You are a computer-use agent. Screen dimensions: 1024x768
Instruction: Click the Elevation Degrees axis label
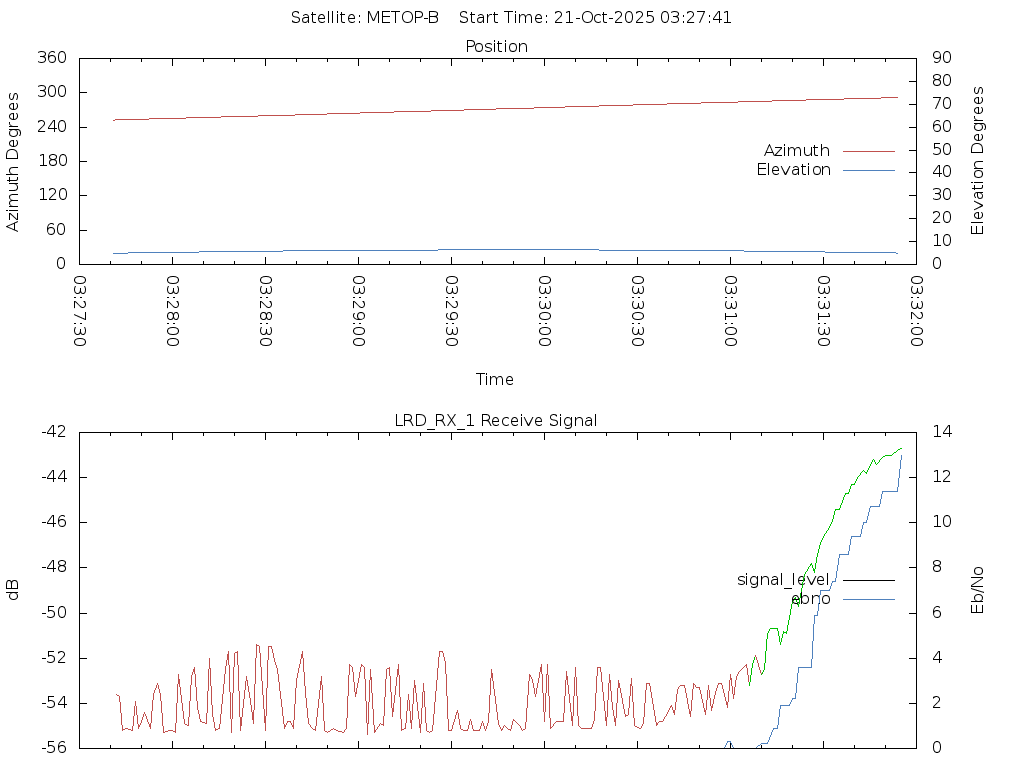tap(978, 161)
